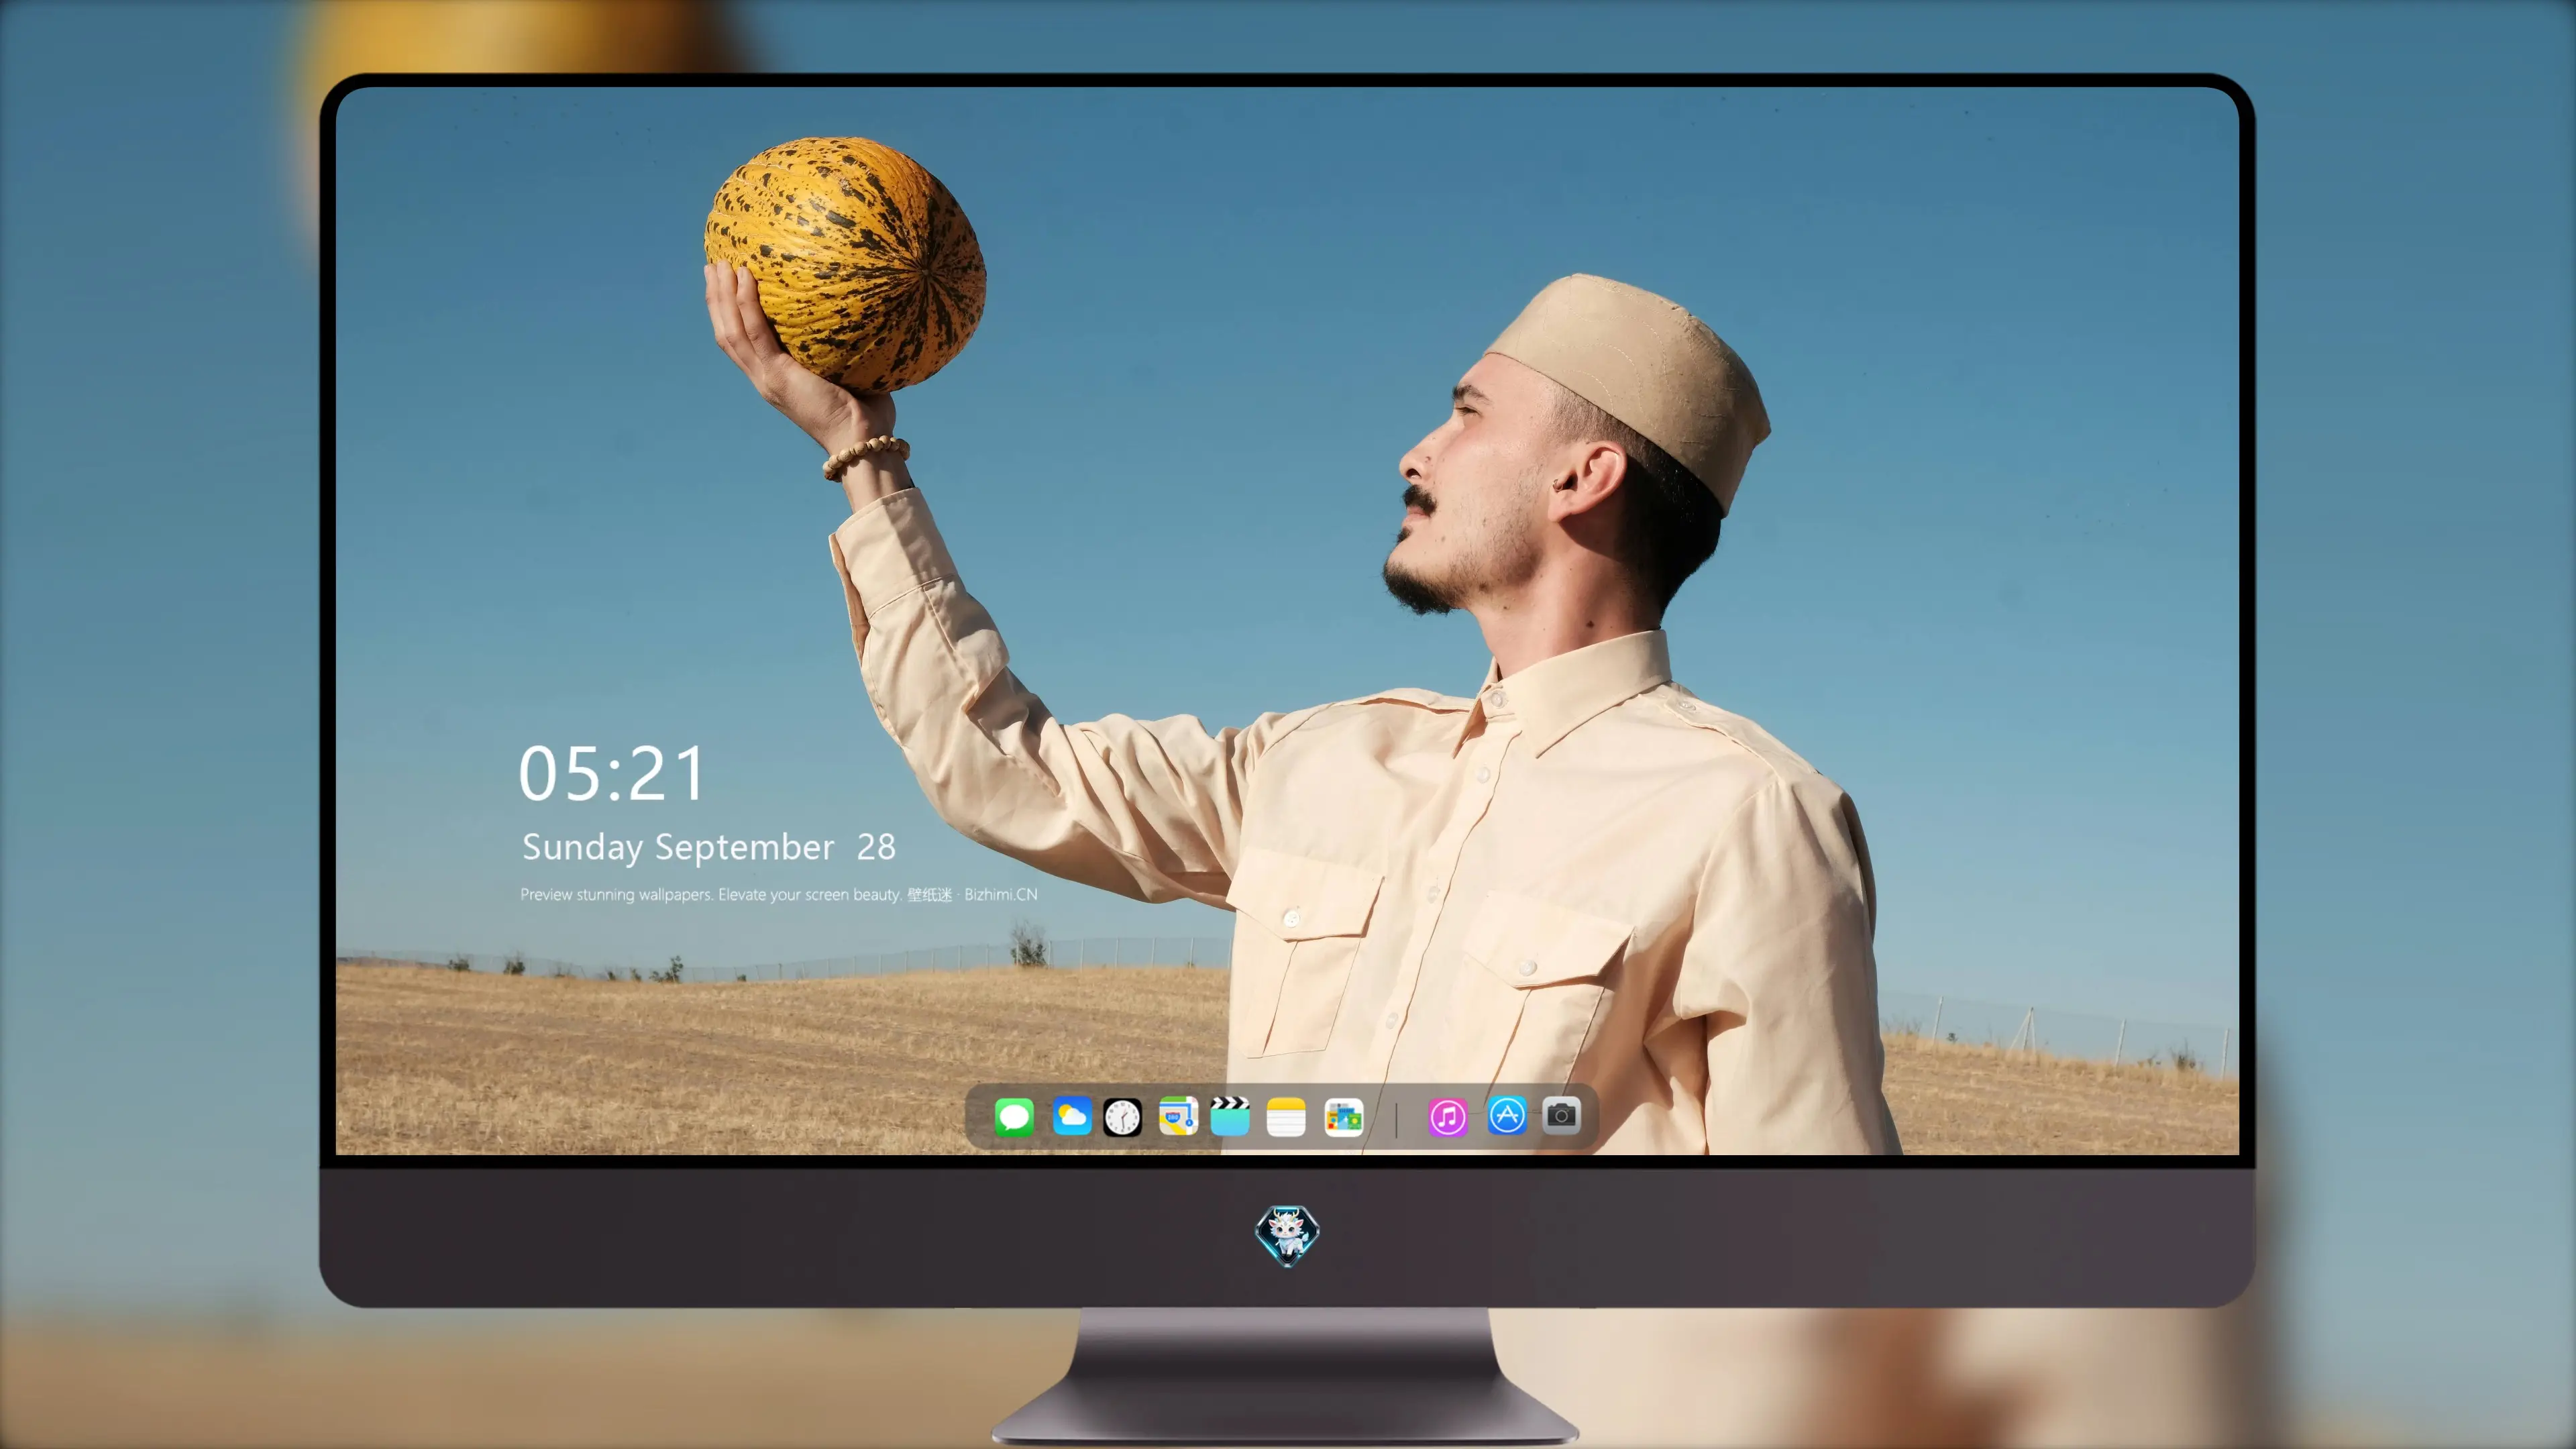The width and height of the screenshot is (2576, 1449).
Task: Launch the Maps app from the dock
Action: (1178, 1116)
